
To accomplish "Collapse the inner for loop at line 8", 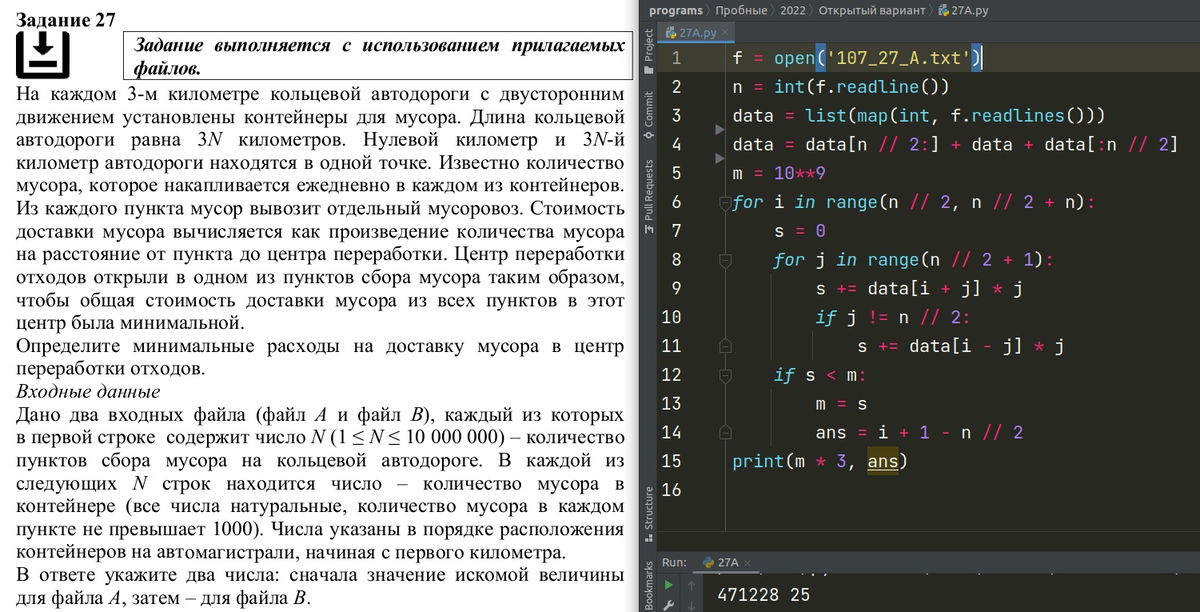I will 725,260.
